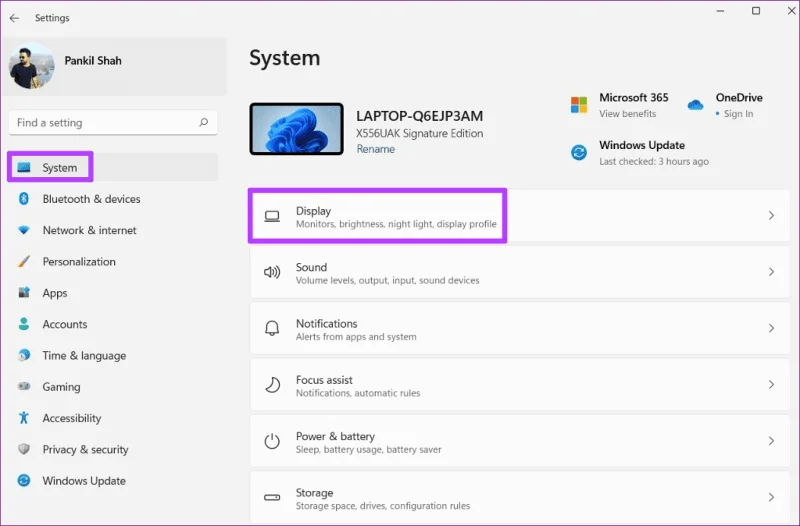800x526 pixels.
Task: Click the Gaming controller icon
Action: (x=23, y=386)
